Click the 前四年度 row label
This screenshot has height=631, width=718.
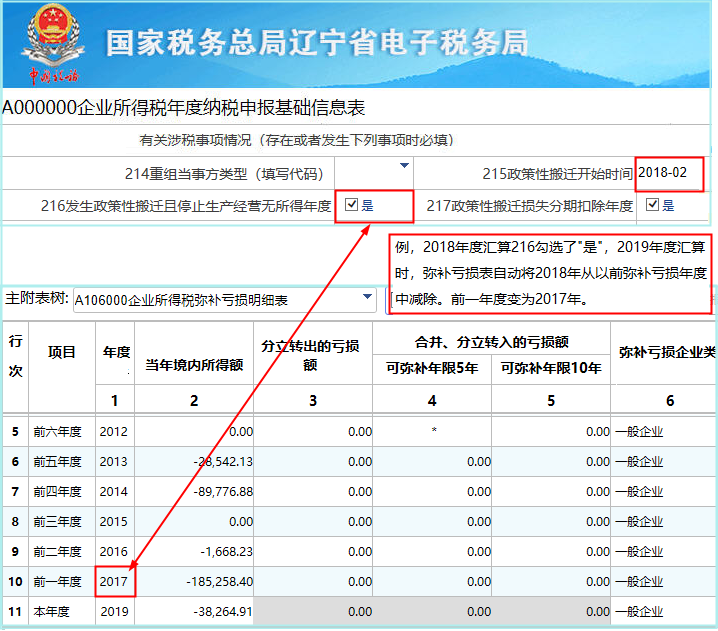(x=57, y=492)
